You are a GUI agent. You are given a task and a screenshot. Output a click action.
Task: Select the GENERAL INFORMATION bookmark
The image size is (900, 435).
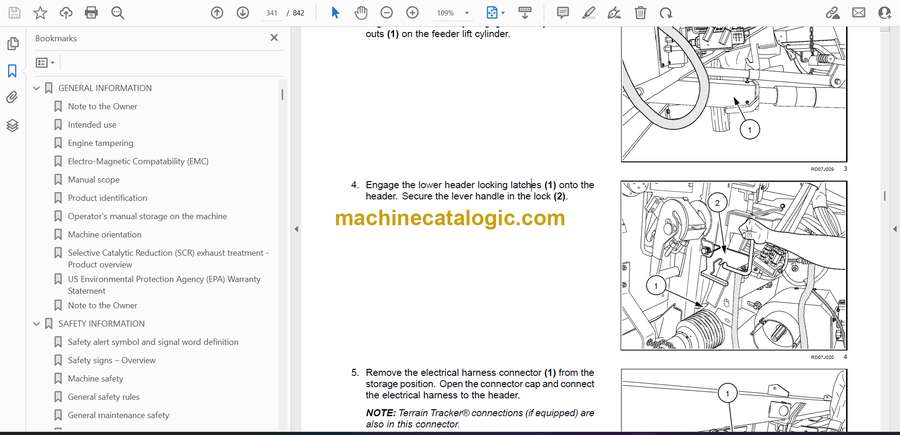[x=105, y=88]
